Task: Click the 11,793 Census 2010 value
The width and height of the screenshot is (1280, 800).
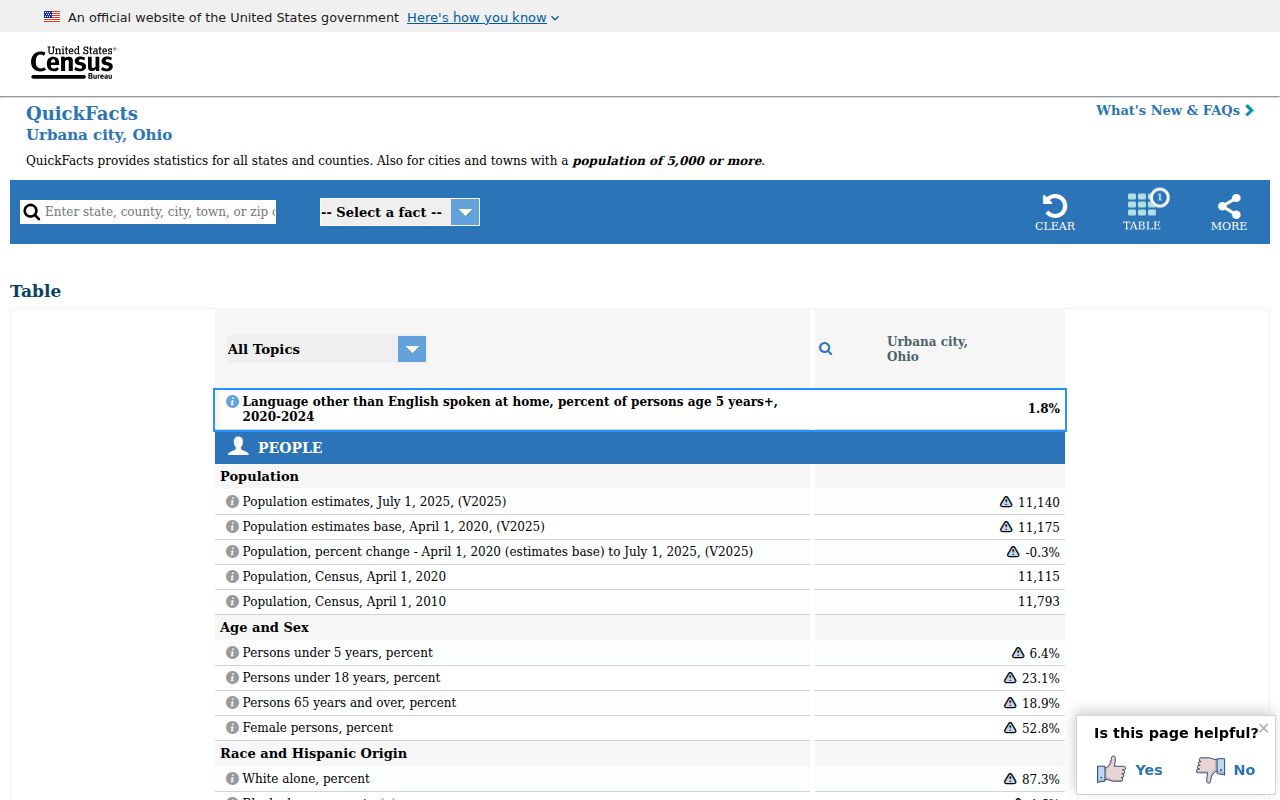Action: point(1039,602)
